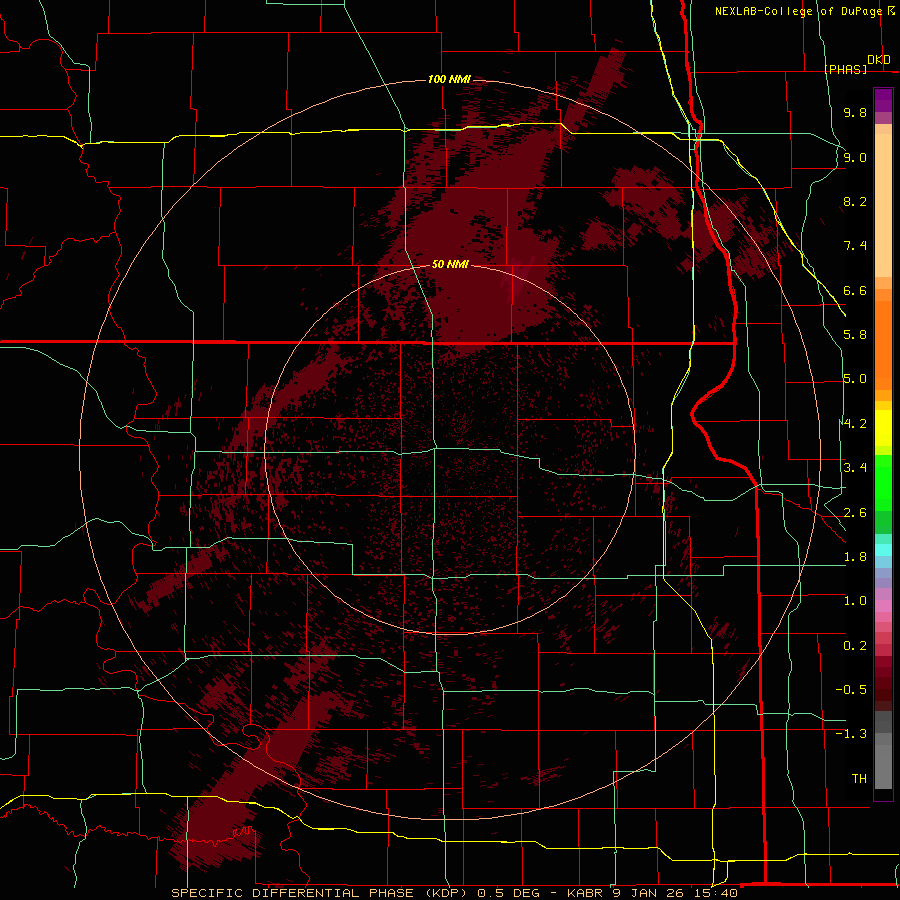
Task: Click the 4.2 value on the scale
Action: tap(855, 424)
